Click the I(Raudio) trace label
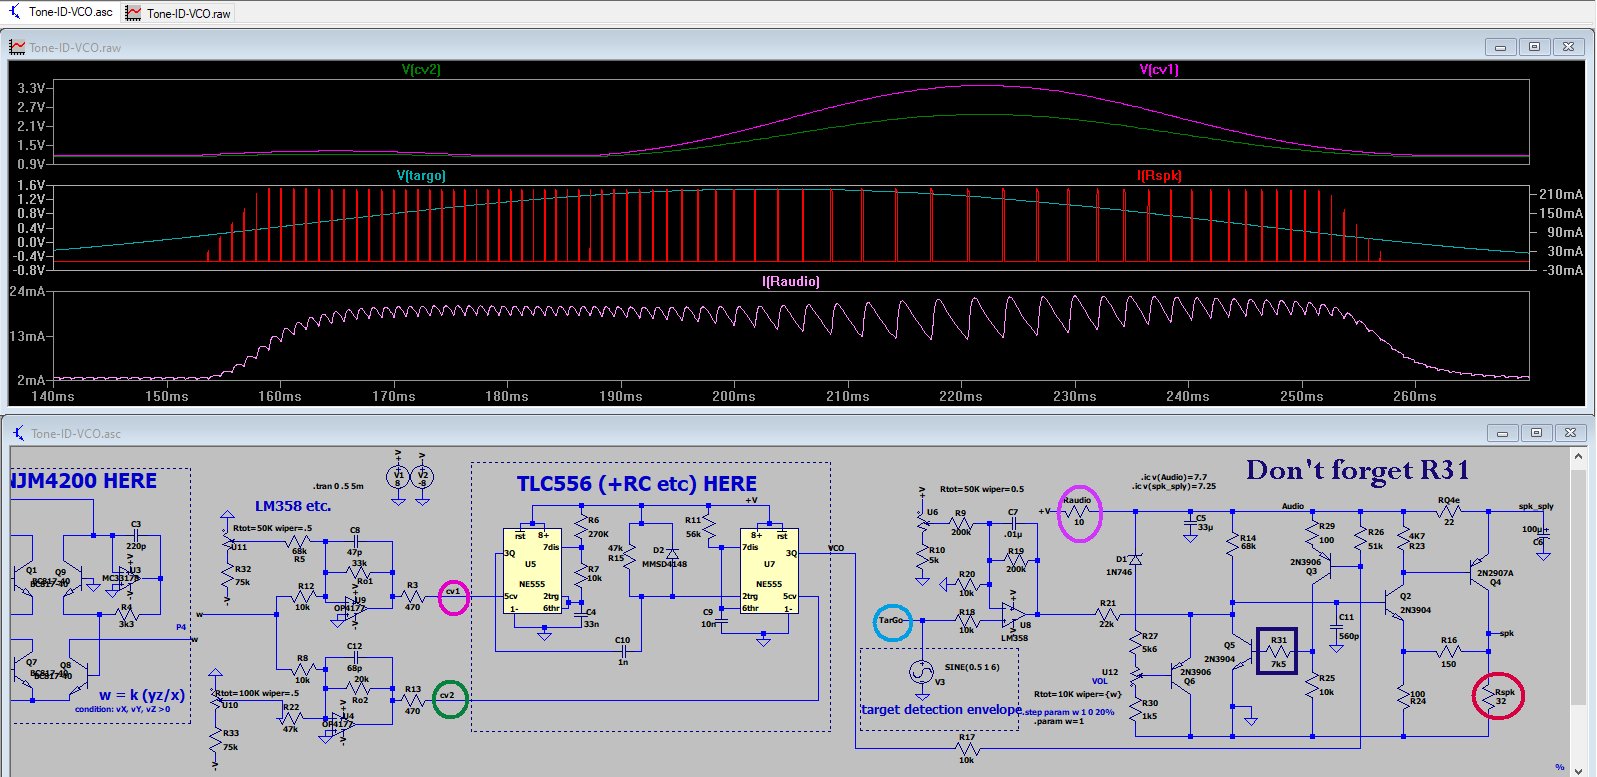 pos(790,282)
